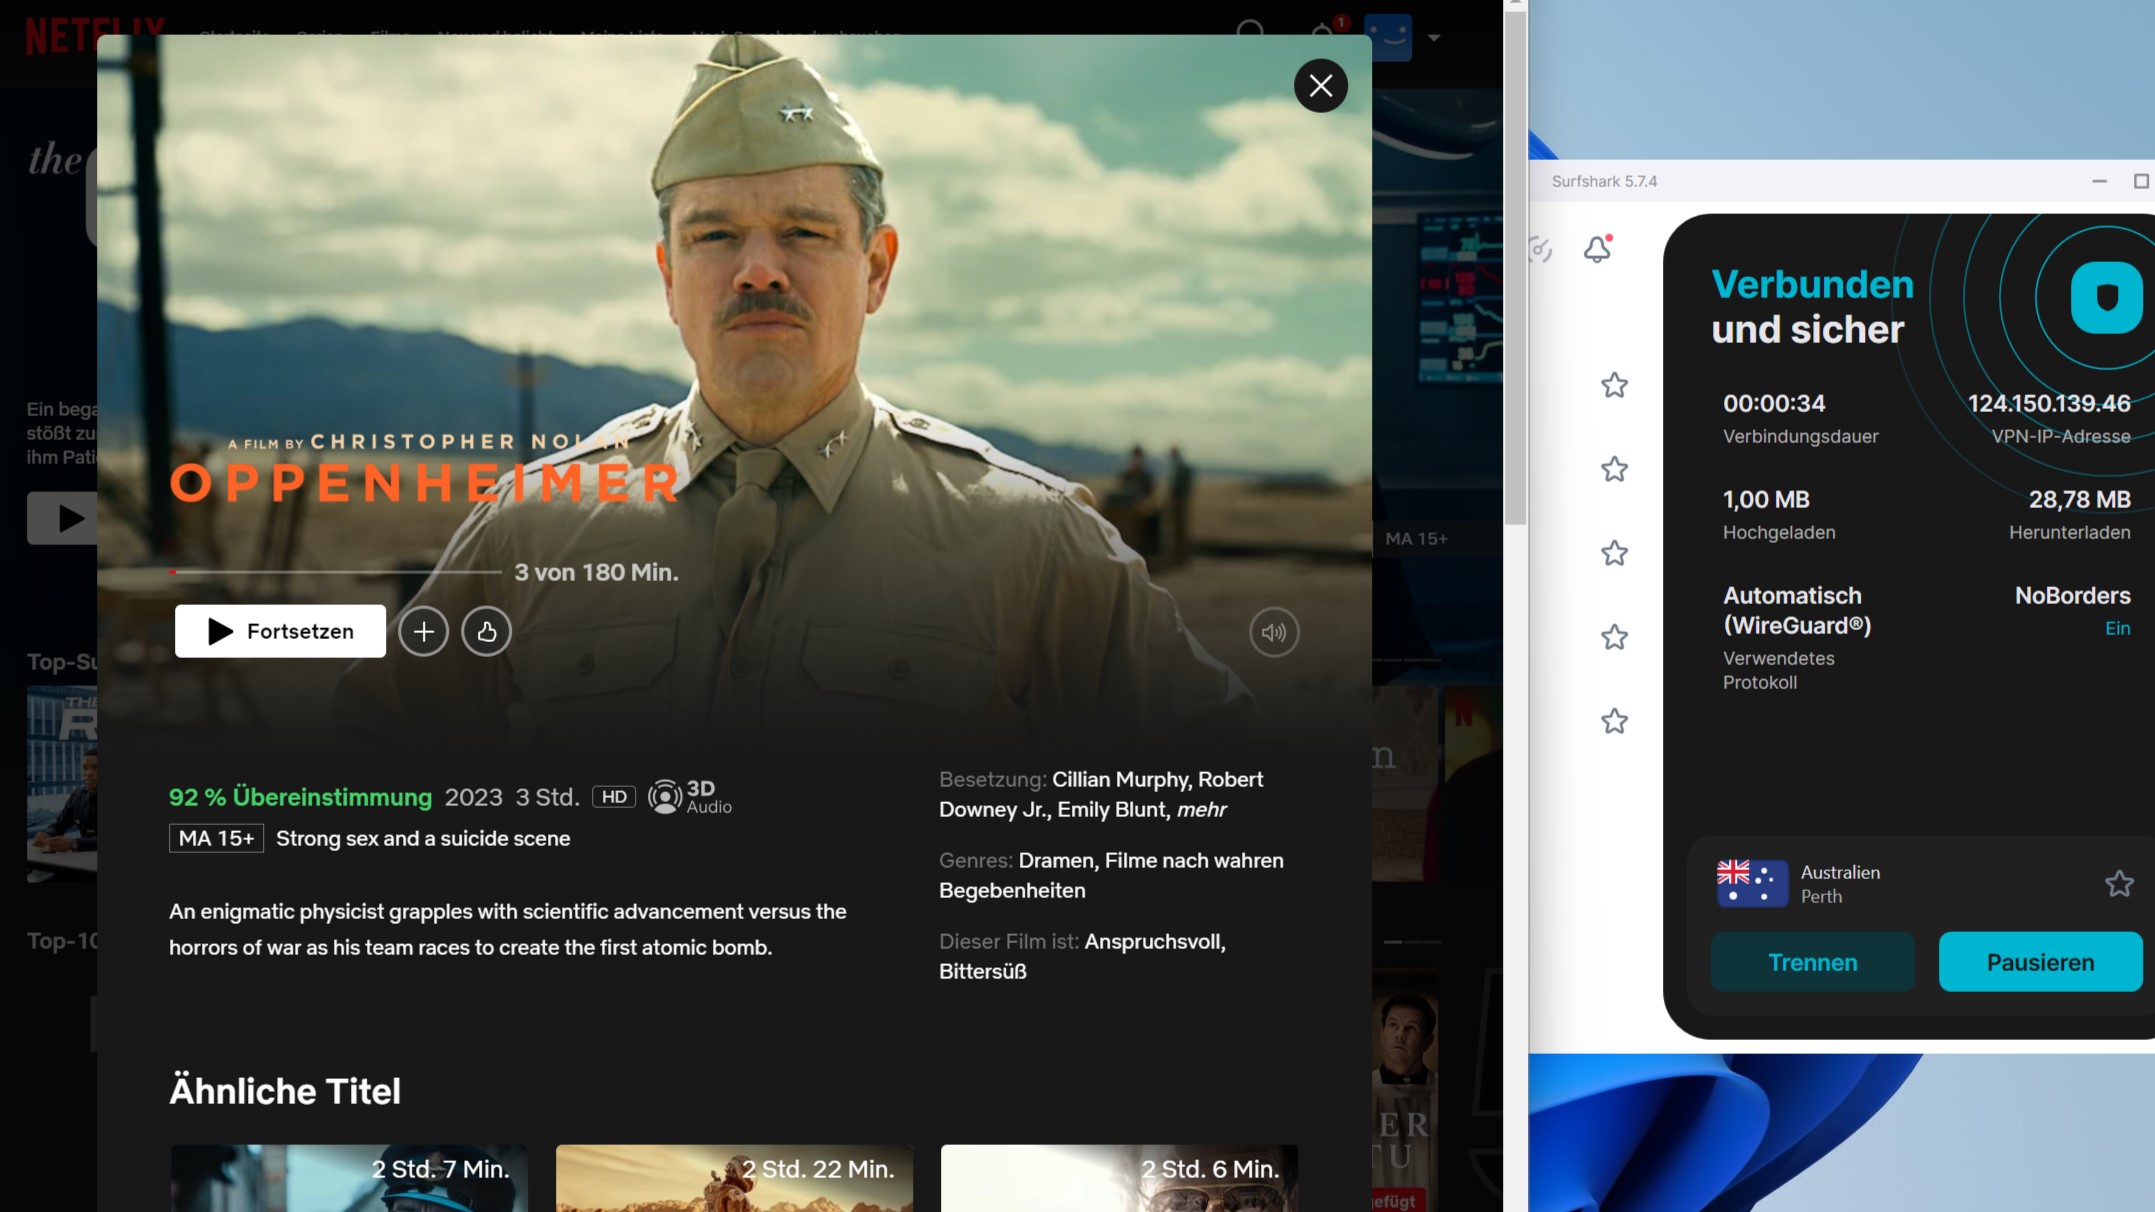The image size is (2155, 1212).
Task: Open the Cillian Murphy cast link
Action: 1120,779
